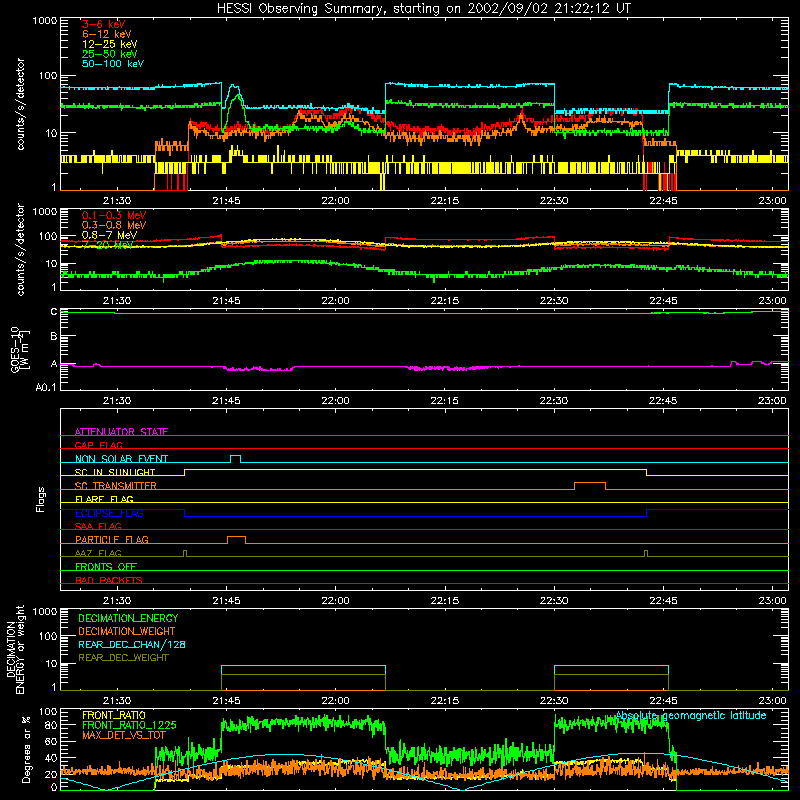Image resolution: width=800 pixels, height=800 pixels.
Task: Select the 'B' flux class tick label
Action: (x=54, y=336)
